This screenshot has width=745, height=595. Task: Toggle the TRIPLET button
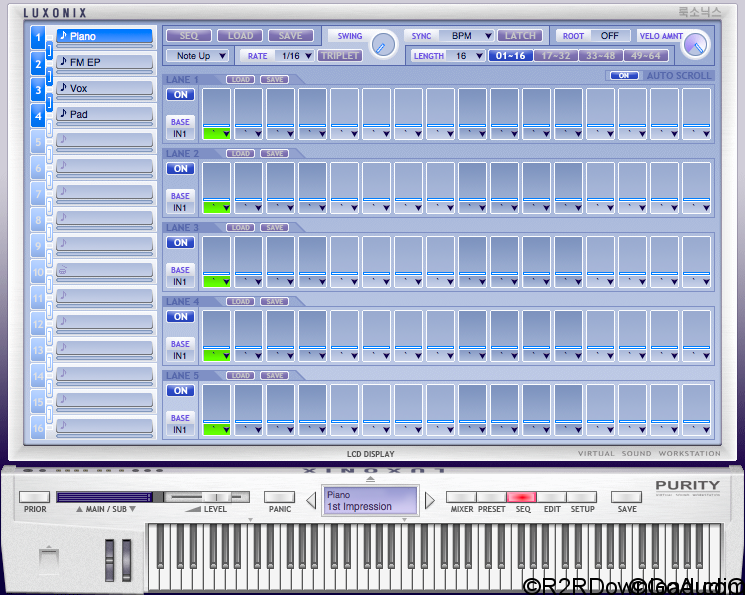(x=340, y=56)
